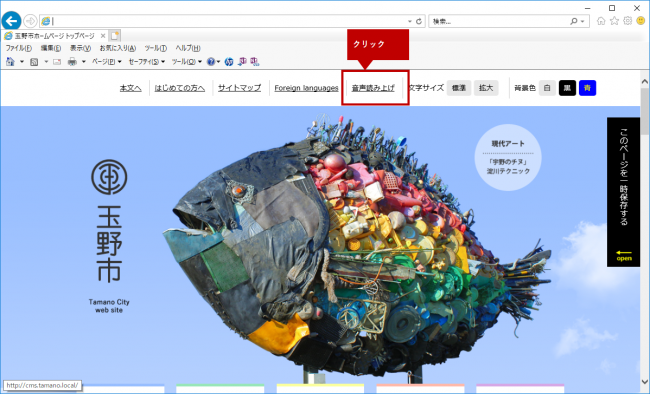650x394 pixels.
Task: Click the vertical scrollbar up arrow
Action: [645, 82]
